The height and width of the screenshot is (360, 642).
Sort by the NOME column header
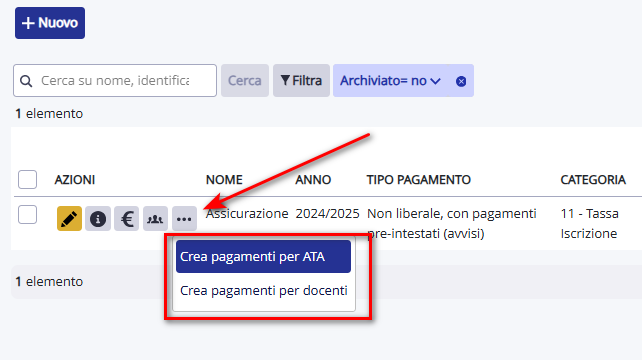224,180
